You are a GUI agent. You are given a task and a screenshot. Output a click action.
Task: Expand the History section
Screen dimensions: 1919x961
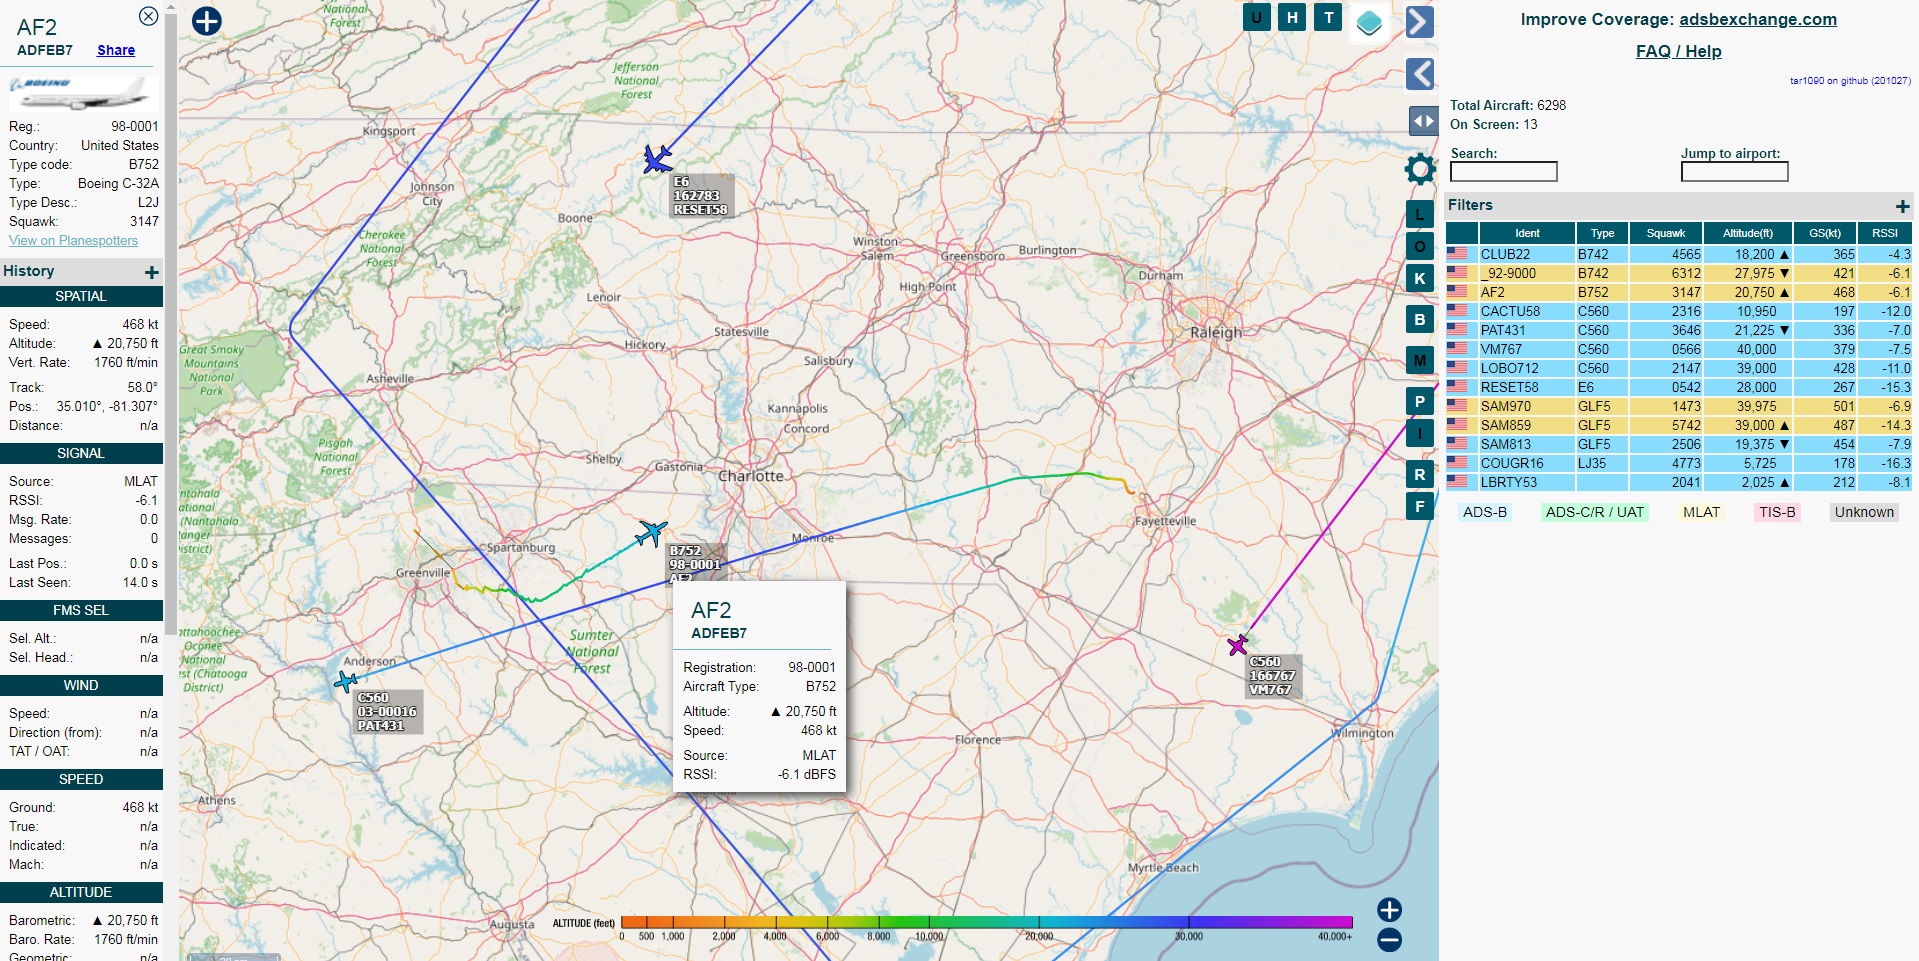coord(152,272)
